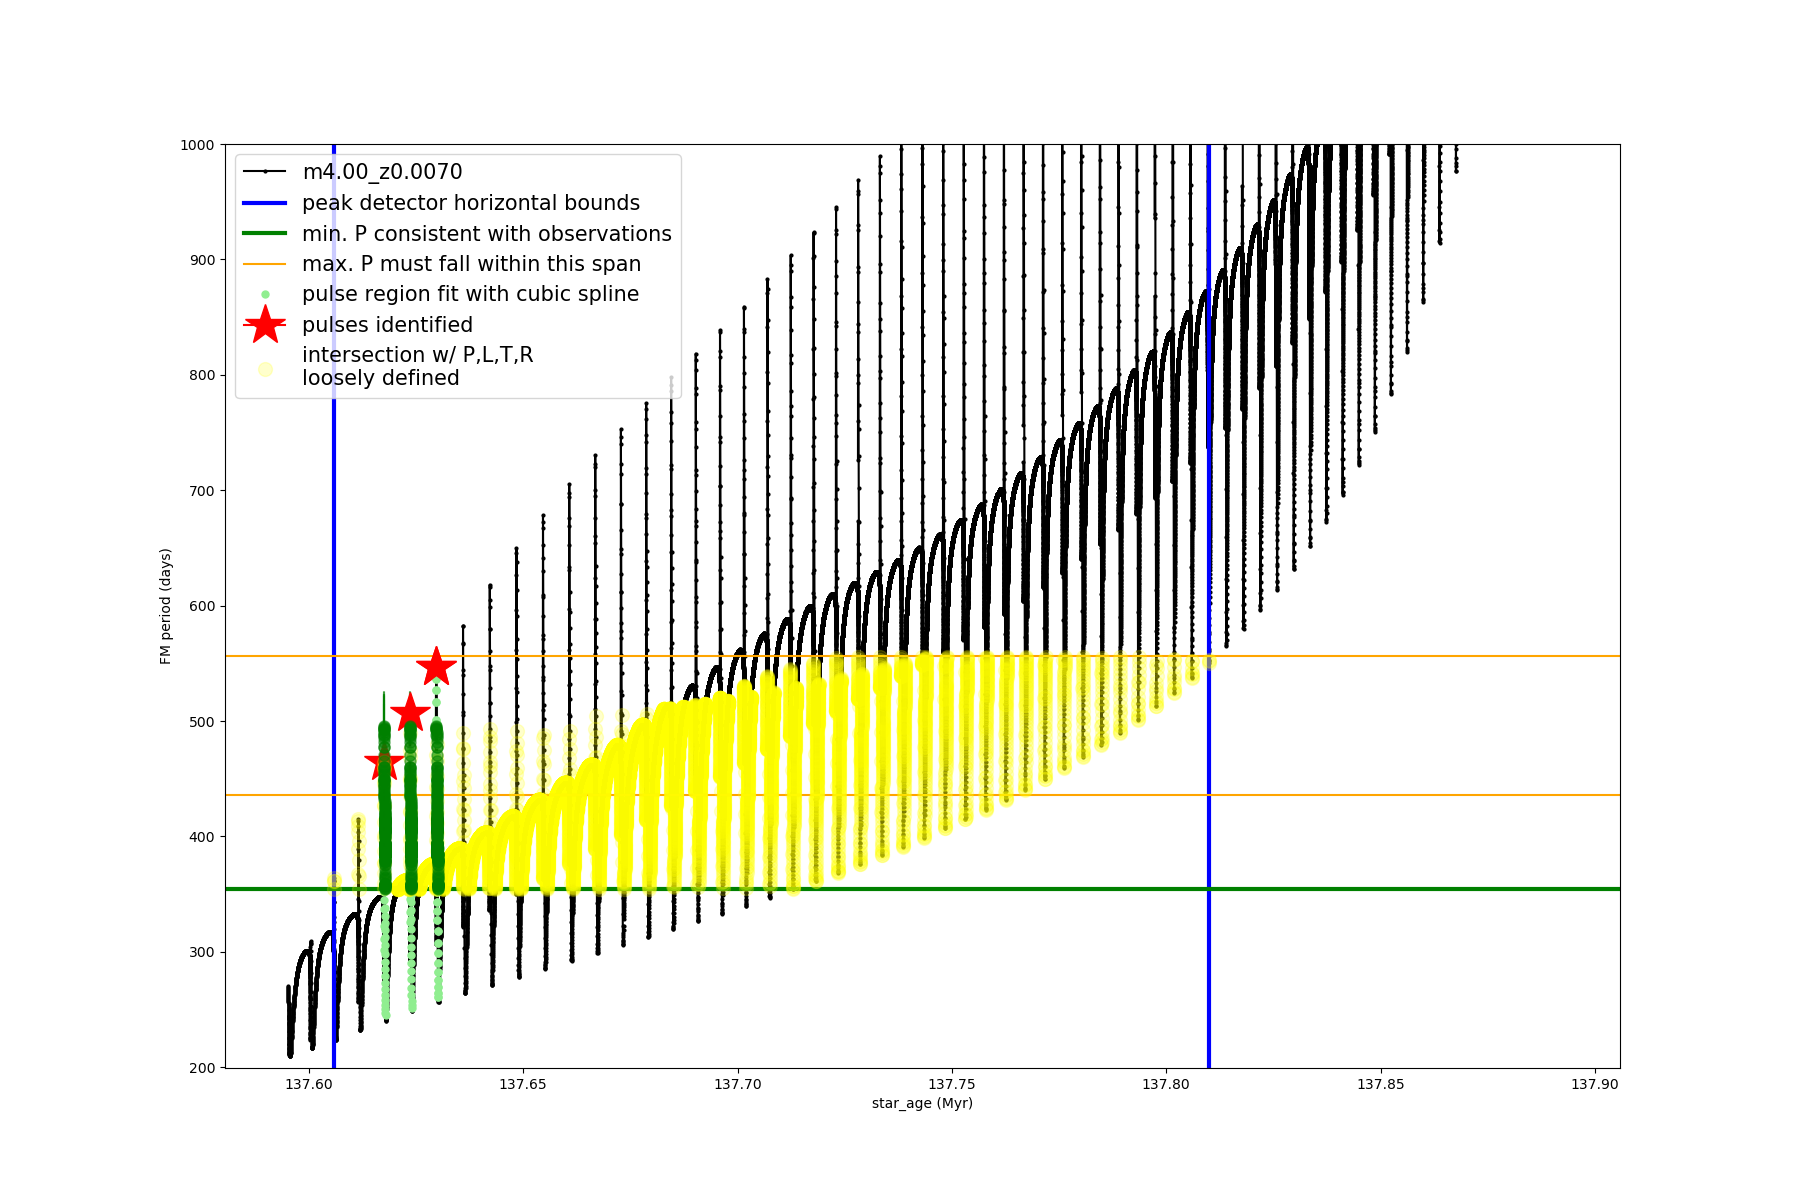Click the middle red star pulse marker

click(x=410, y=713)
